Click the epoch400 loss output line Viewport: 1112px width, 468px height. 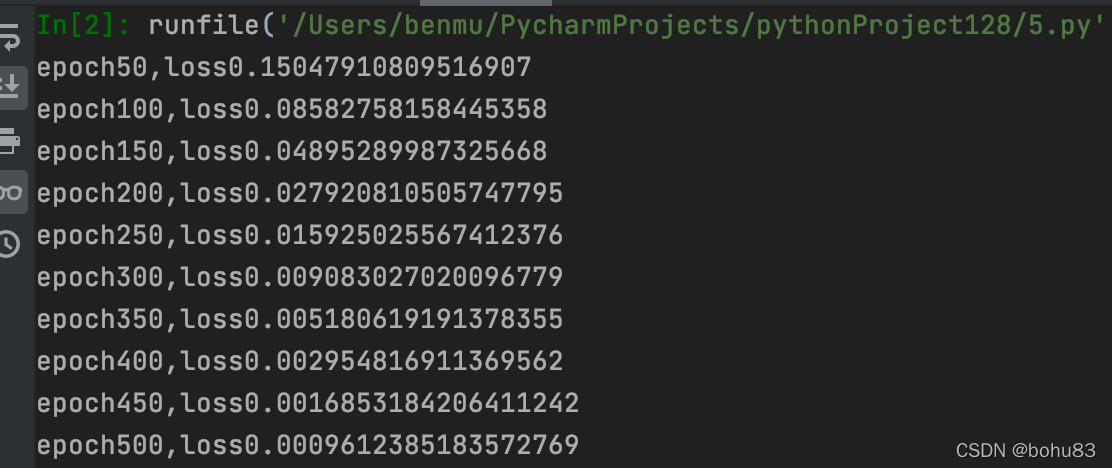click(299, 361)
